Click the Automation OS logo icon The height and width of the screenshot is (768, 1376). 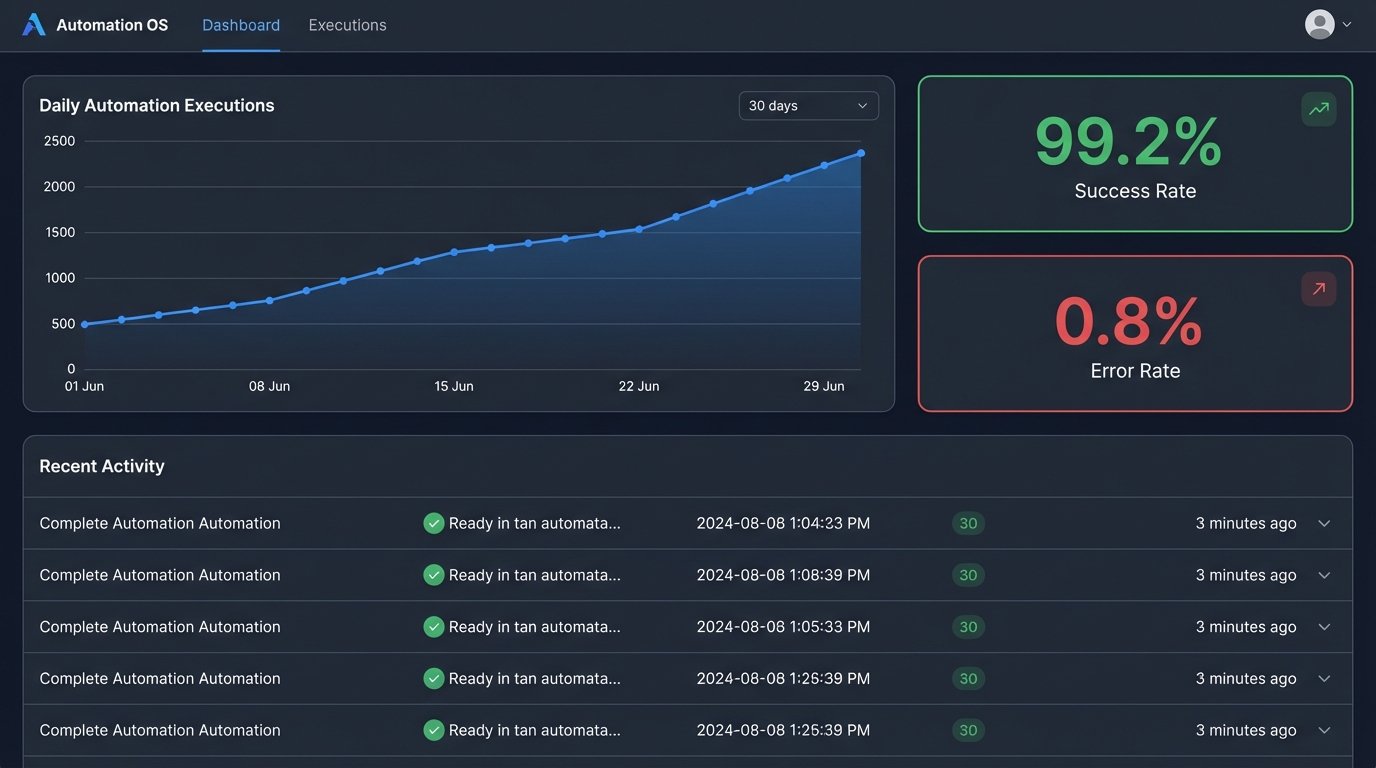pos(34,25)
